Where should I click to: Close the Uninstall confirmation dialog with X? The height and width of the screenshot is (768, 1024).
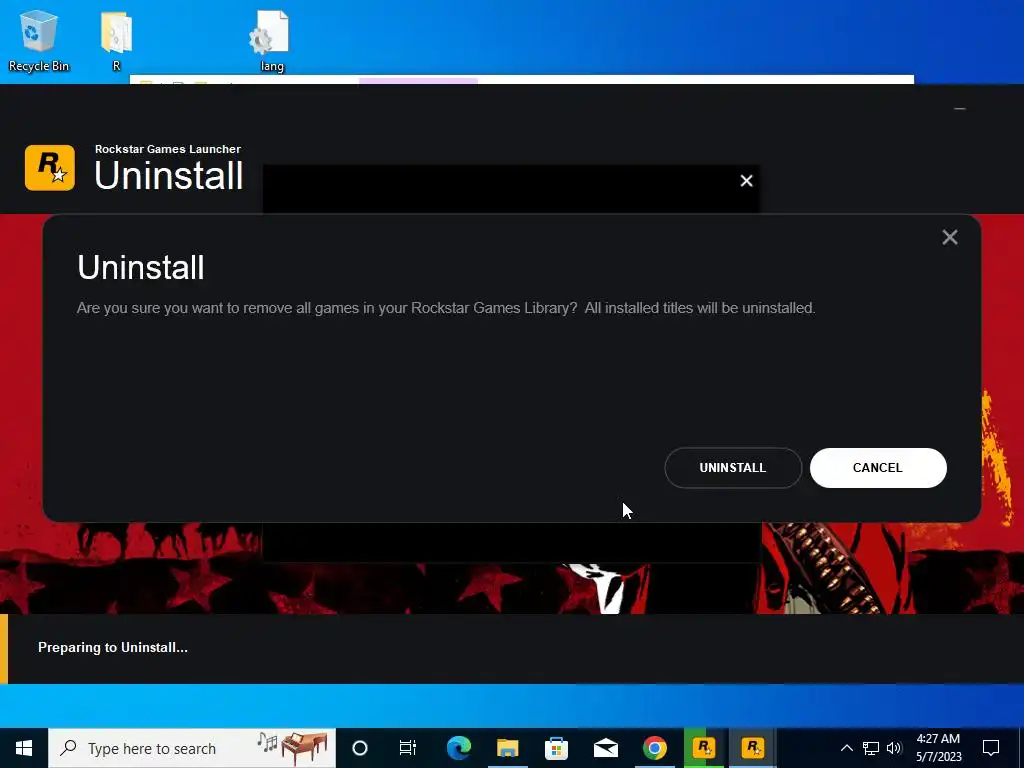(x=950, y=237)
